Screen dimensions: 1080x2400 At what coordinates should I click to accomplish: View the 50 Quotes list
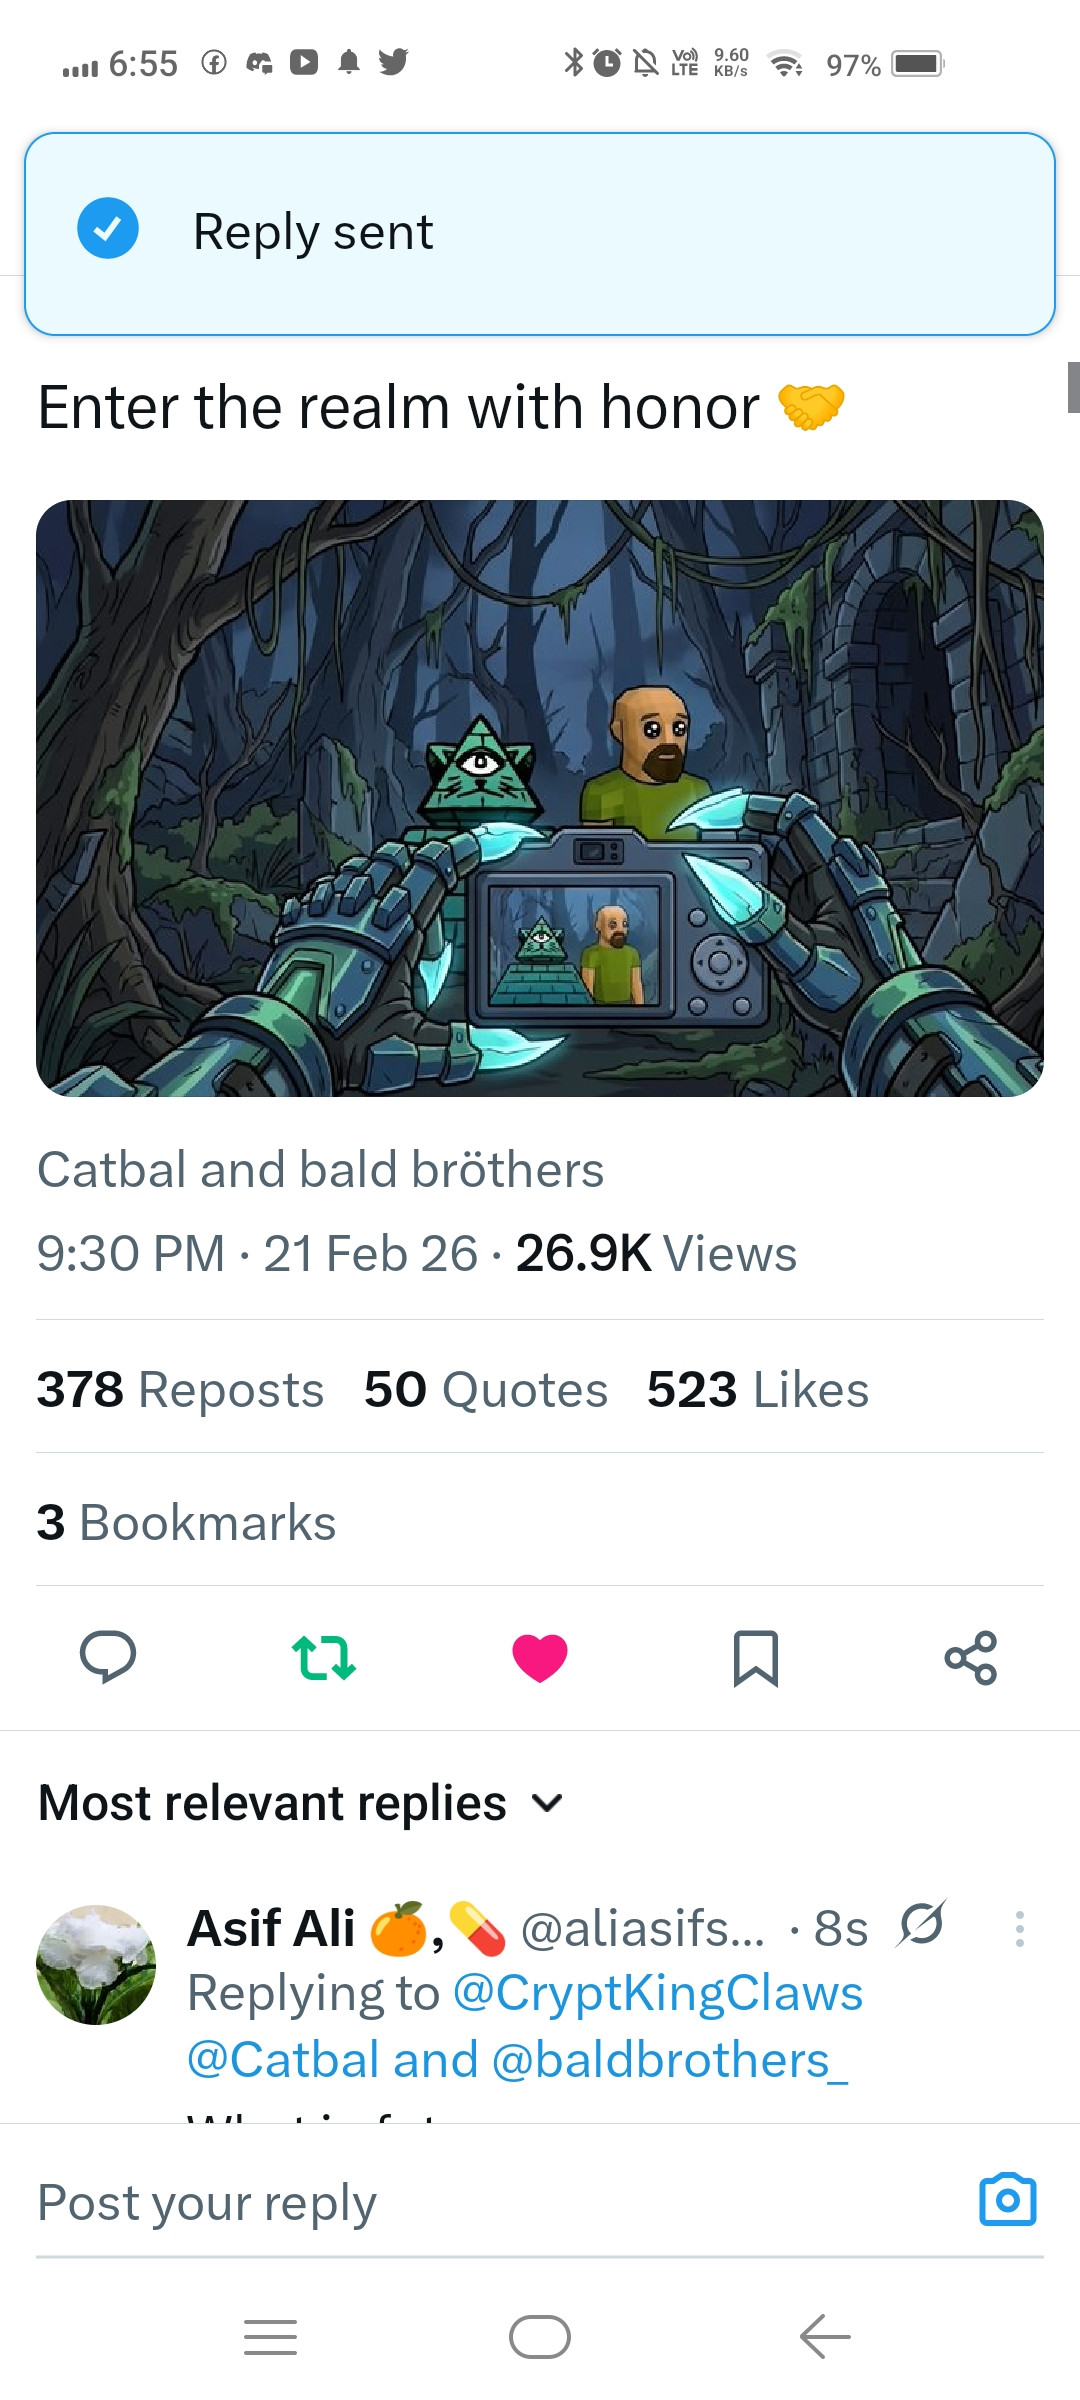(x=486, y=1389)
